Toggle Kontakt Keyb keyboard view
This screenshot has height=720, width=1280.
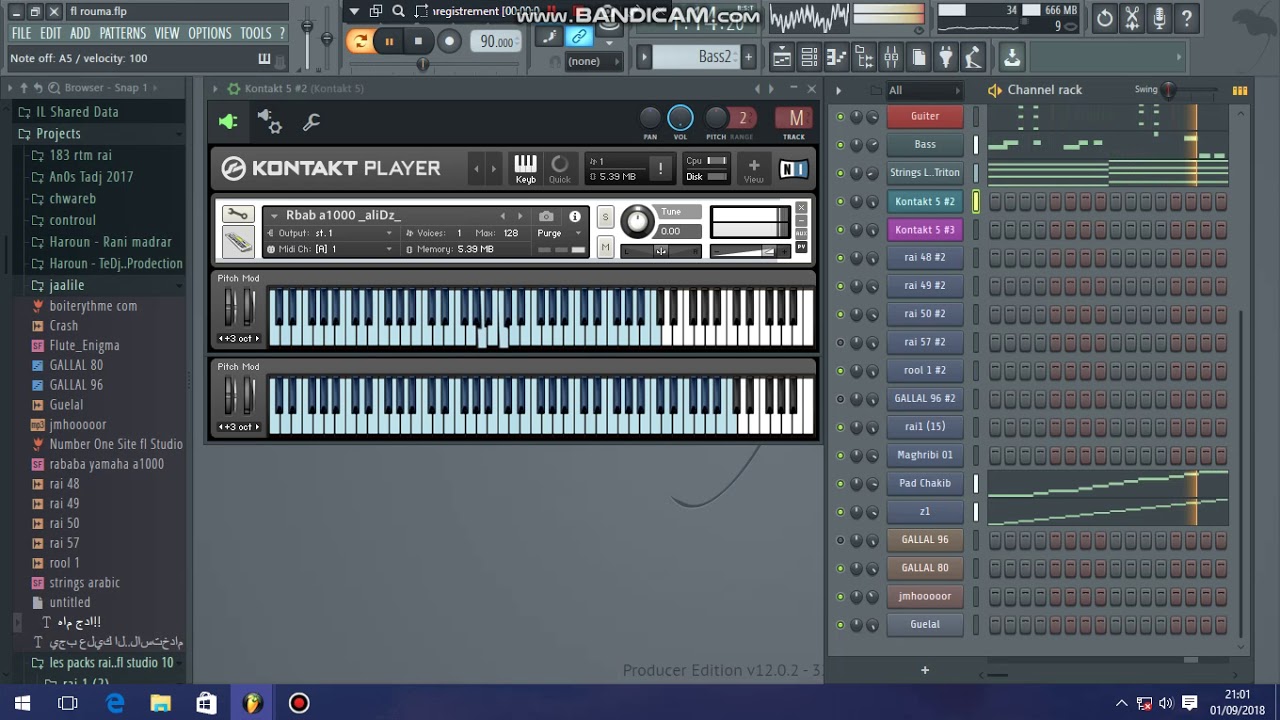525,168
